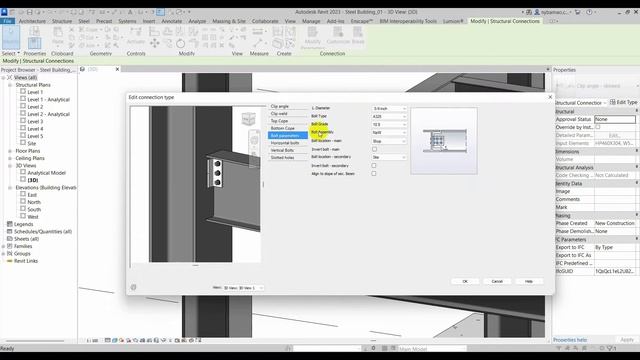Image resolution: width=640 pixels, height=360 pixels.
Task: Click the Cut geometry icon
Action: point(82,38)
